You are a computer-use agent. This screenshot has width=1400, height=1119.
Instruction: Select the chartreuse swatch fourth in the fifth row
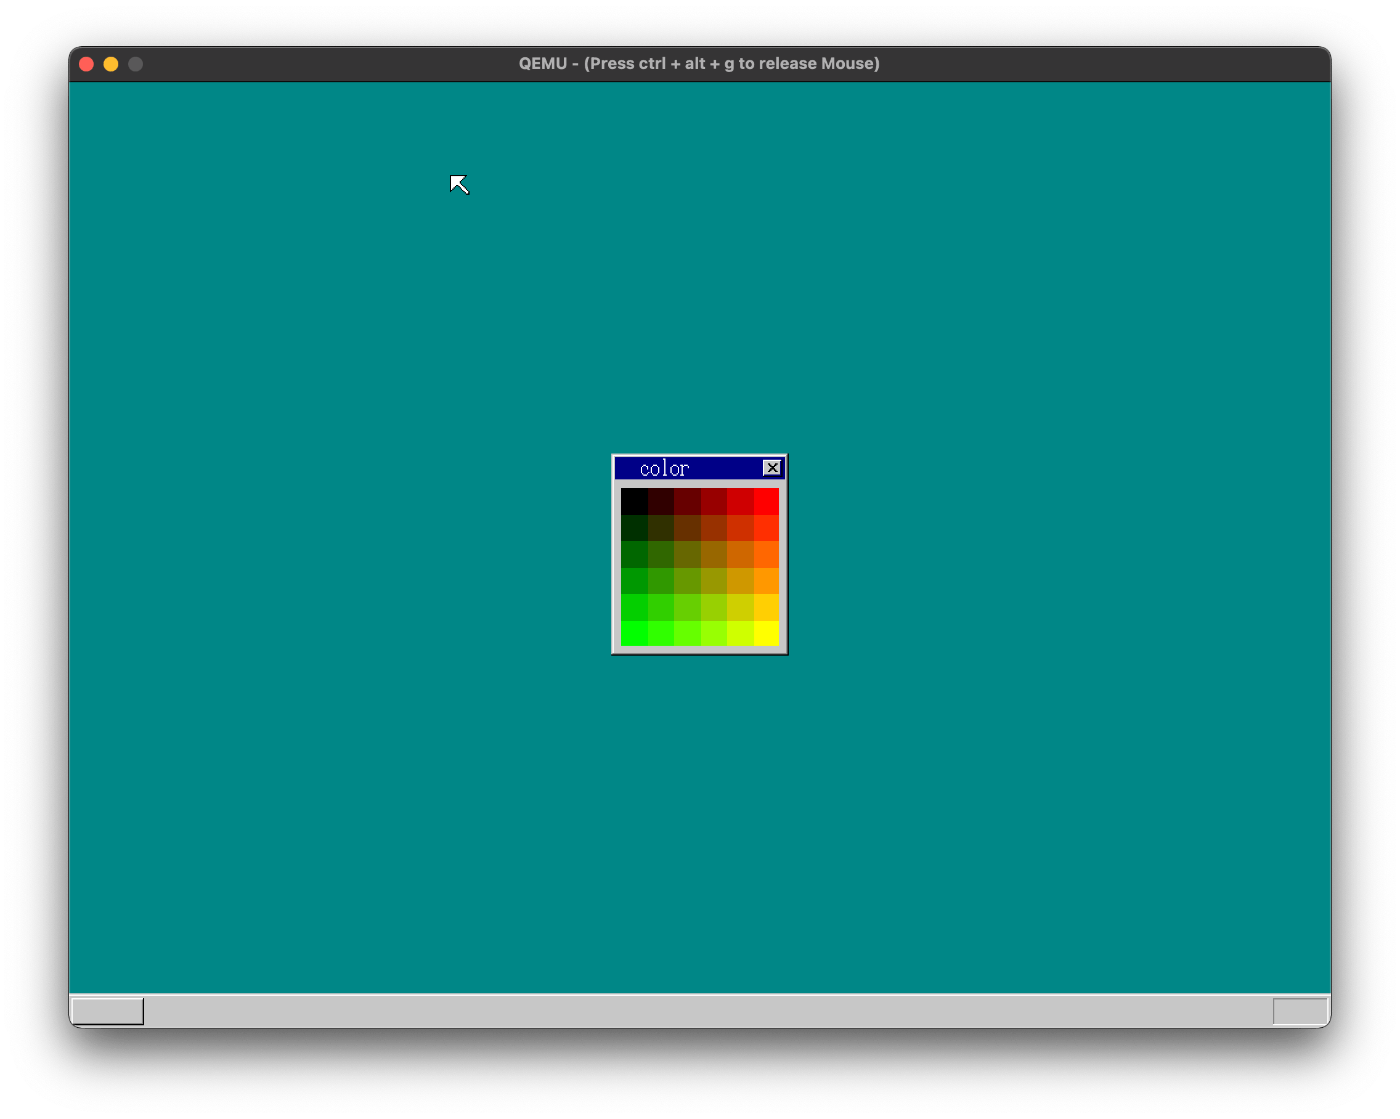[714, 607]
